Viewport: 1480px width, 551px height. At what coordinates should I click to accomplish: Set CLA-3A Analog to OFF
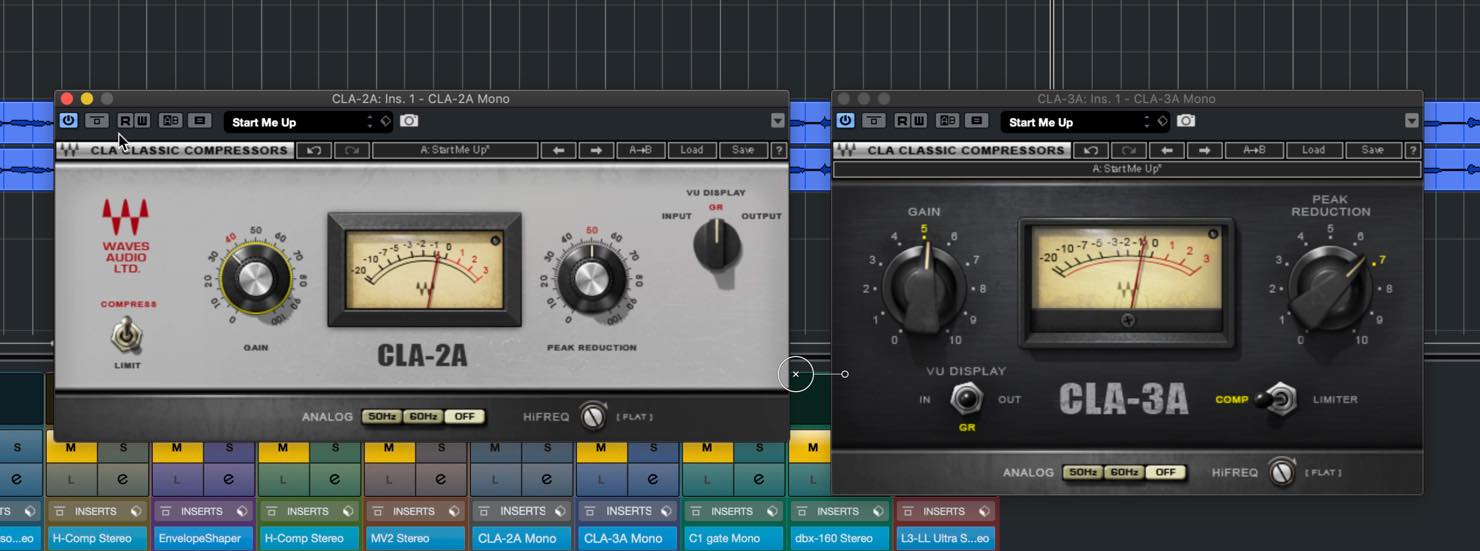[1165, 472]
